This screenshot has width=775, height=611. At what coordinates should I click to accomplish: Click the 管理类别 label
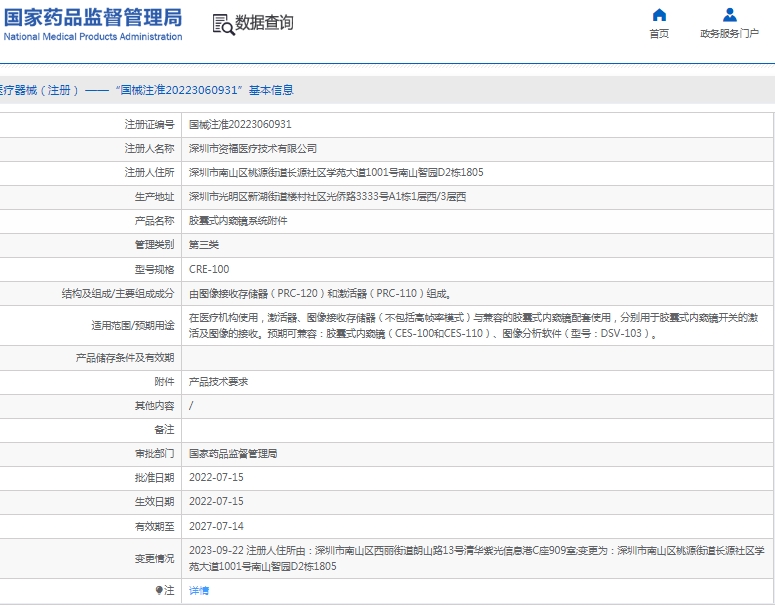[x=154, y=245]
